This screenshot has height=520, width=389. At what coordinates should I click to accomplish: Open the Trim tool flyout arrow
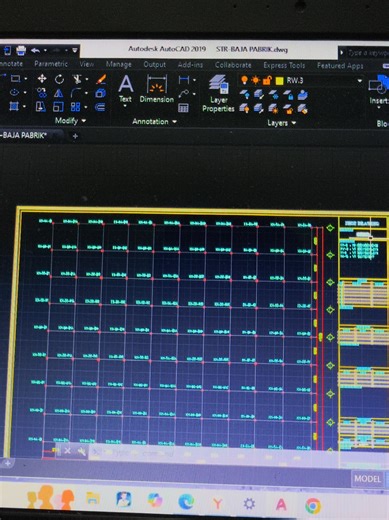(87, 79)
